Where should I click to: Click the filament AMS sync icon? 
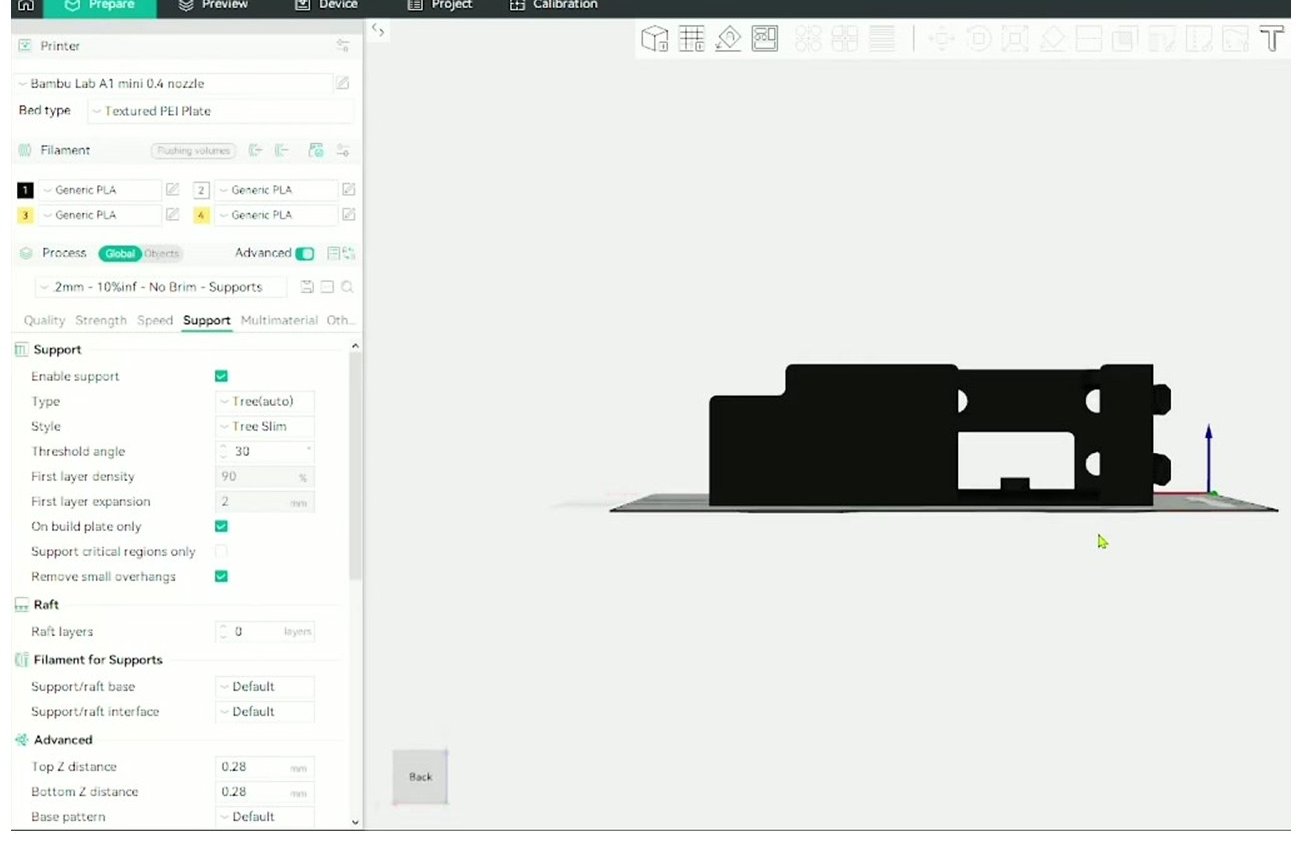point(316,151)
